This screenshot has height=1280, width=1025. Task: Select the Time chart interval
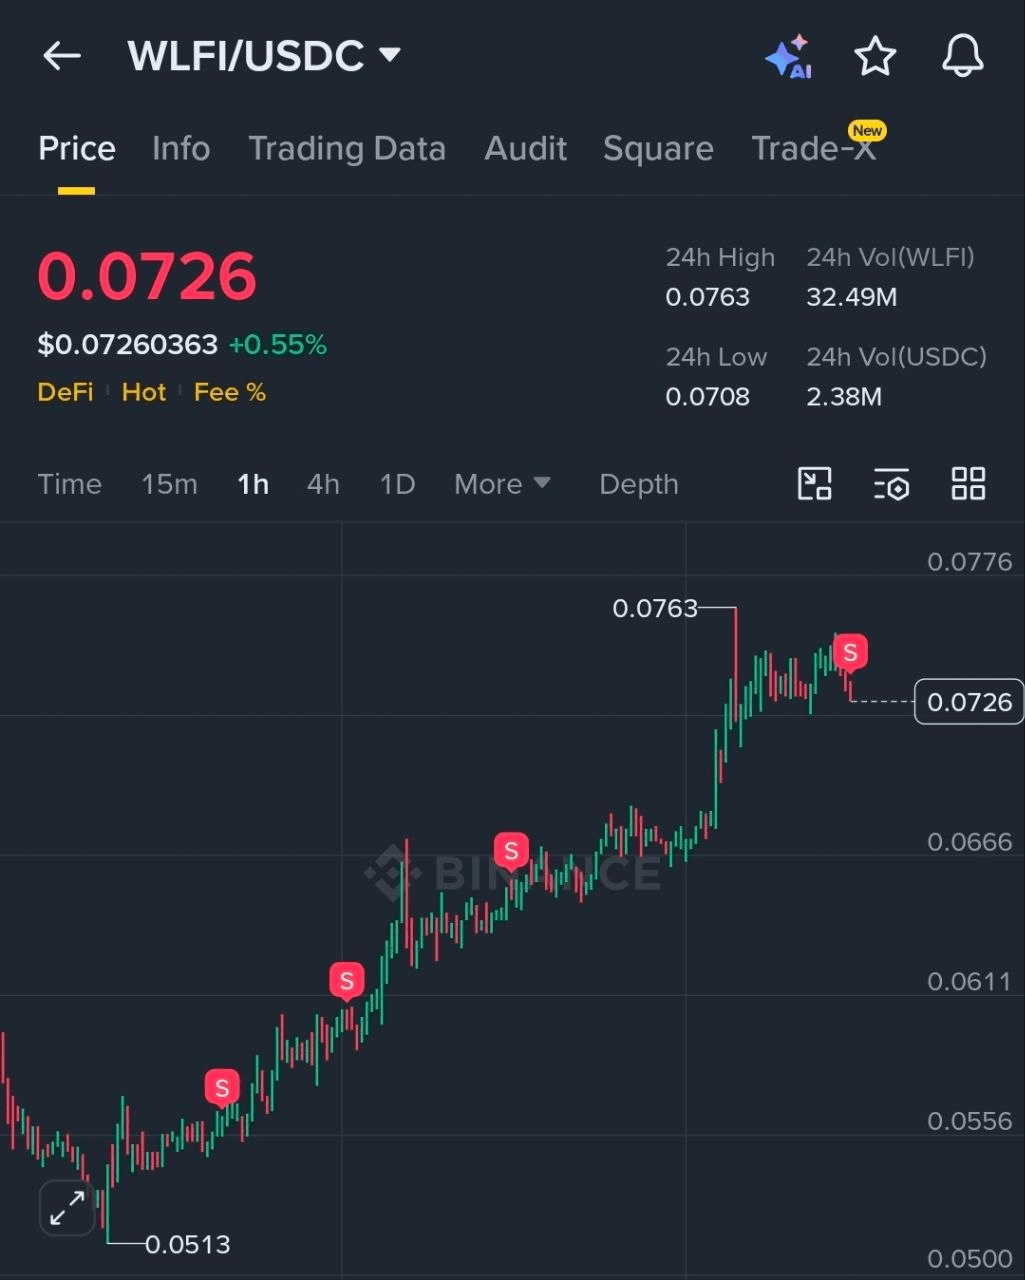click(70, 484)
